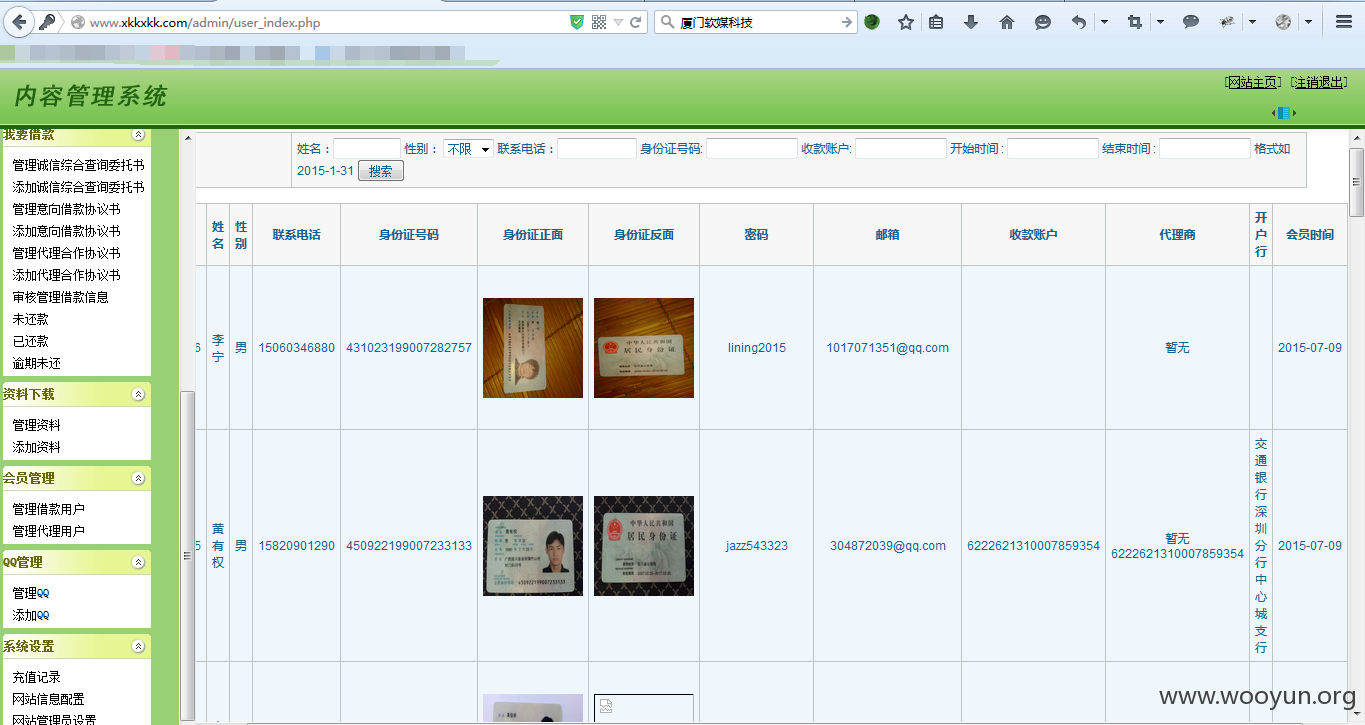Click the green round extension icon
Screen dimensions: 1365x725
(872, 22)
